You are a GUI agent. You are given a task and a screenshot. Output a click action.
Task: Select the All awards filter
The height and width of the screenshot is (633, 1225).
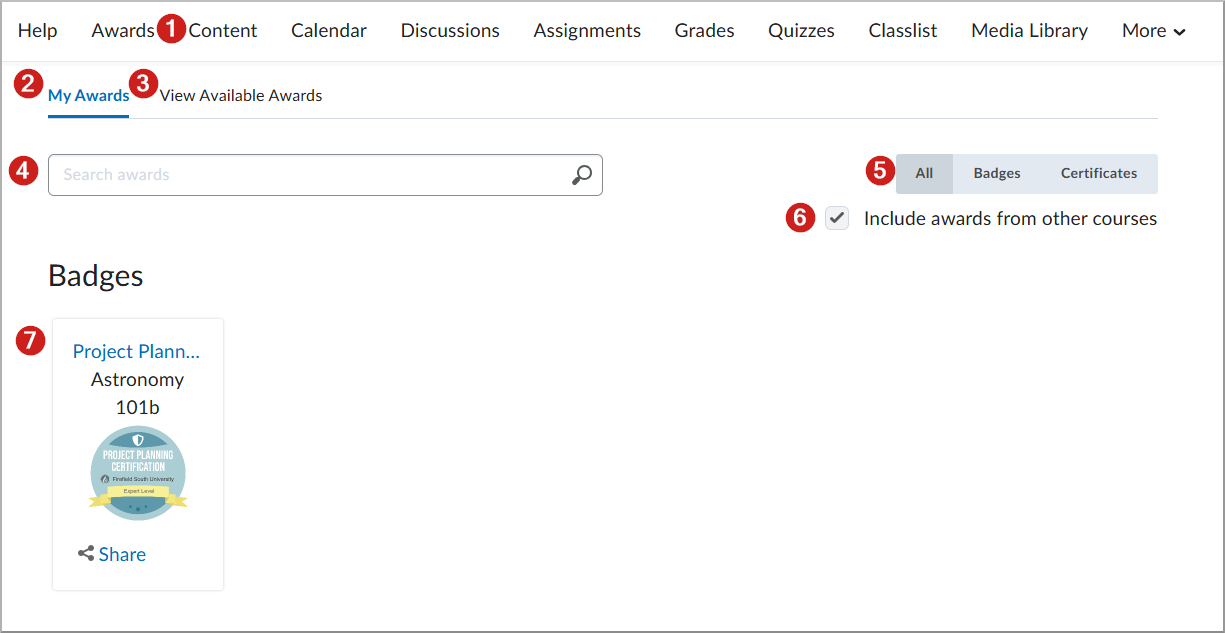pyautogui.click(x=924, y=173)
